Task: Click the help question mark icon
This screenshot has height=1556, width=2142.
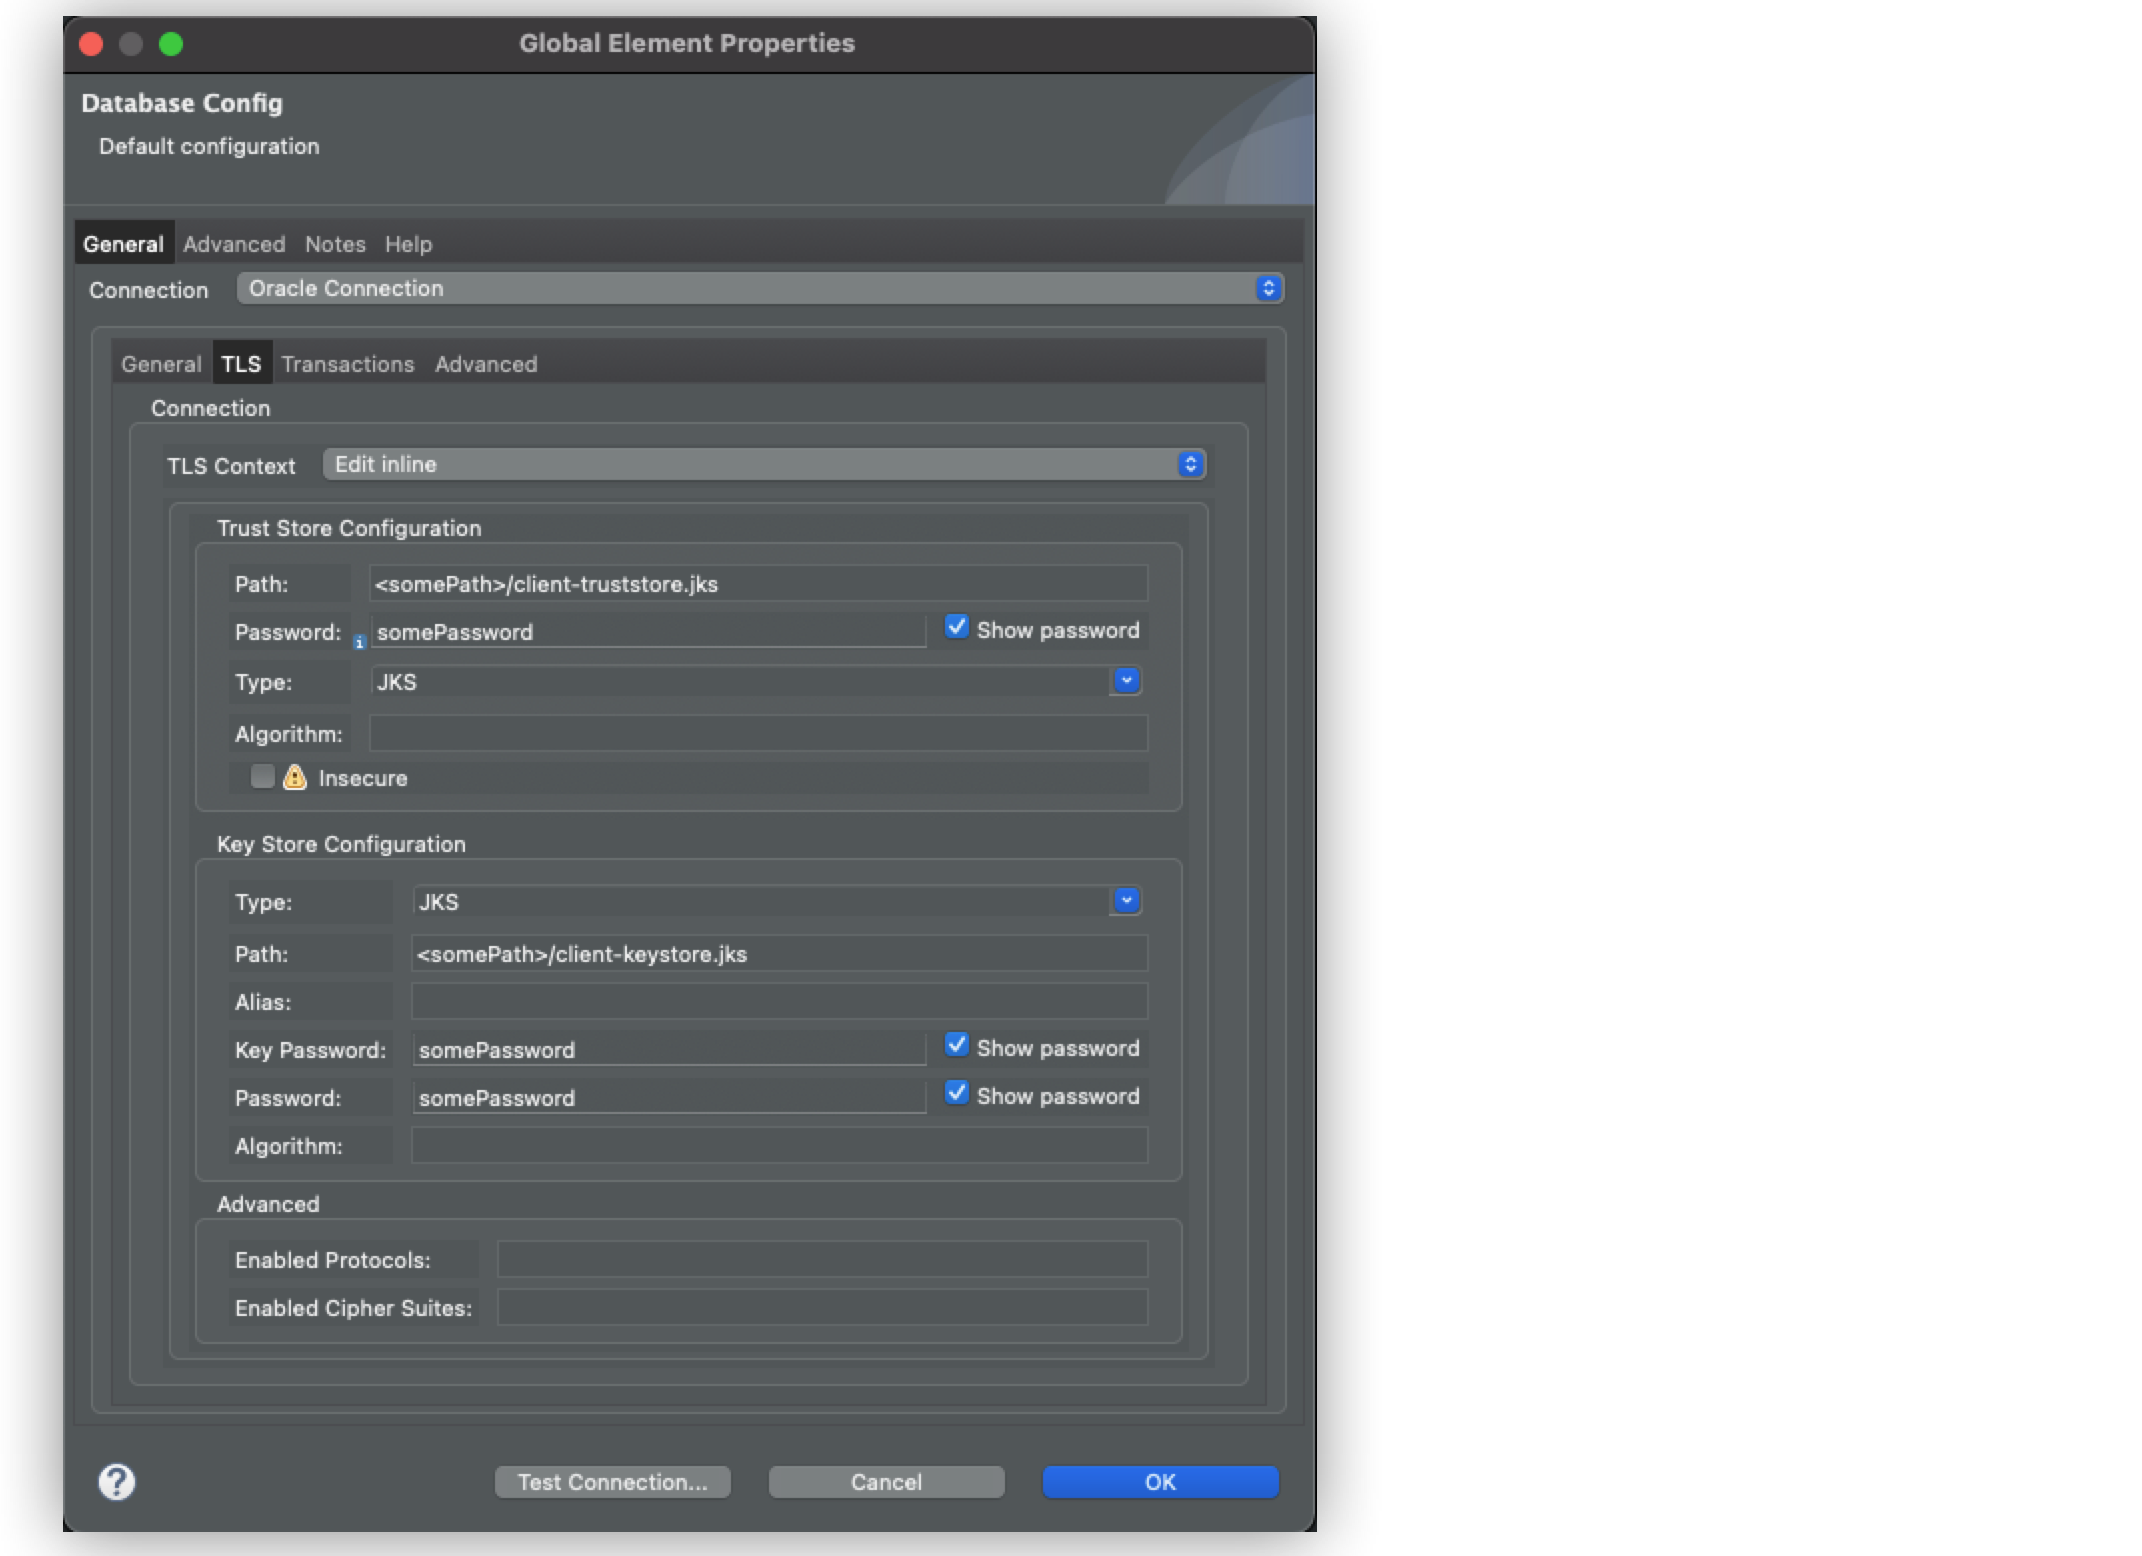Action: [115, 1483]
